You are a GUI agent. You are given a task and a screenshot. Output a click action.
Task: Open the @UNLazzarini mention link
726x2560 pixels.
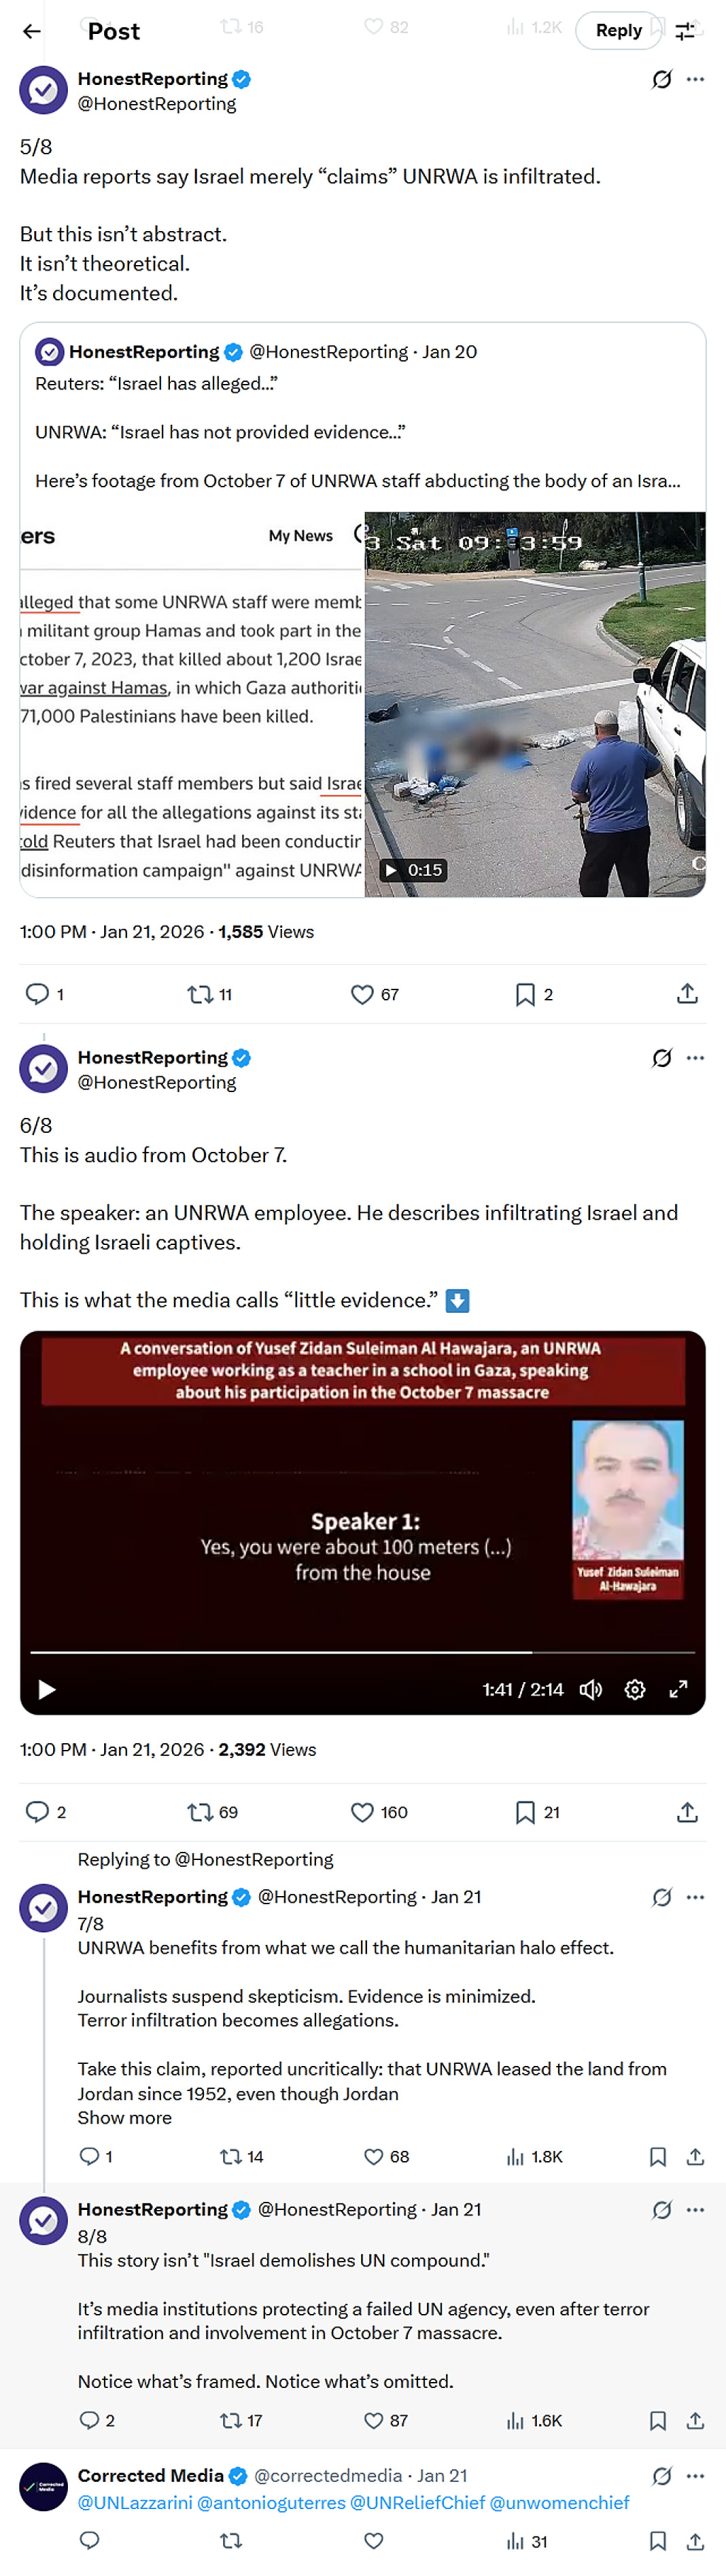135,2503
